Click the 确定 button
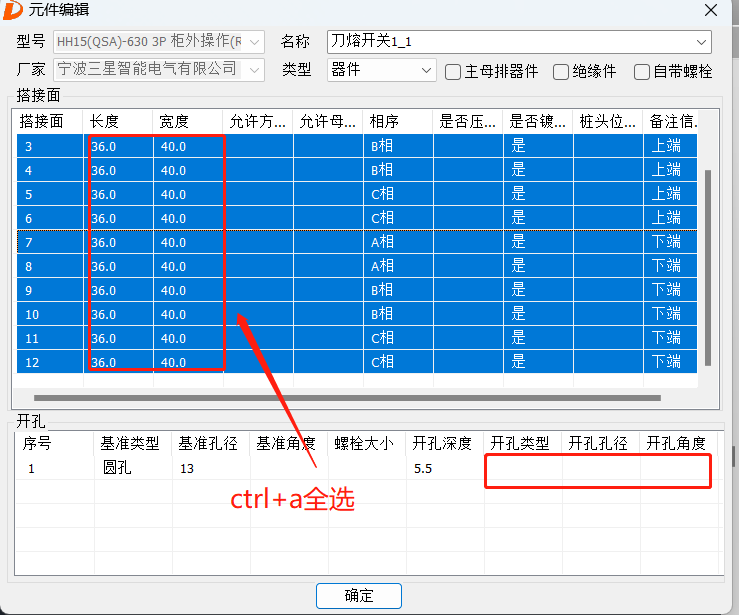This screenshot has height=615, width=739. 359,596
